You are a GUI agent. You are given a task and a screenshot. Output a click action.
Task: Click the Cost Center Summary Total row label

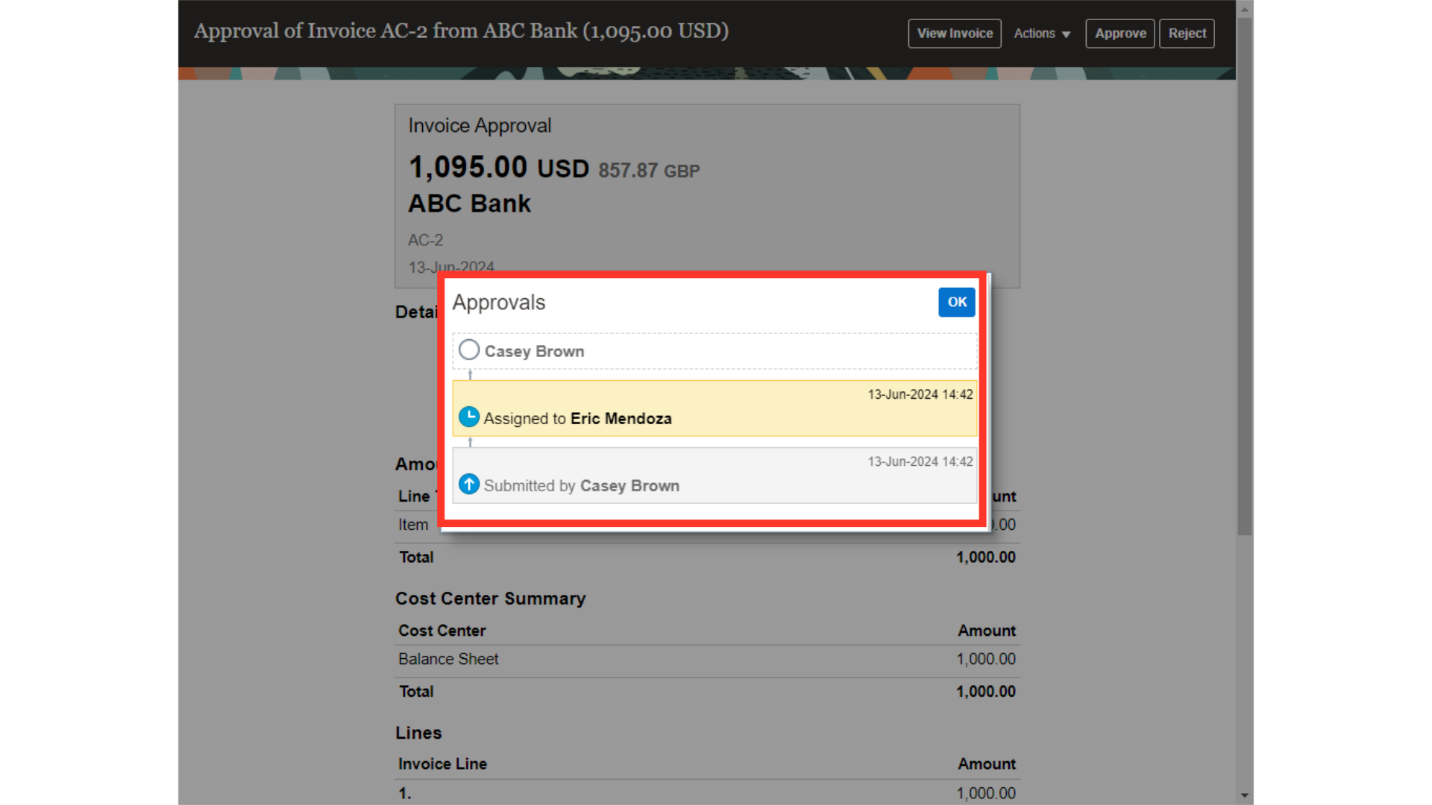tap(416, 691)
